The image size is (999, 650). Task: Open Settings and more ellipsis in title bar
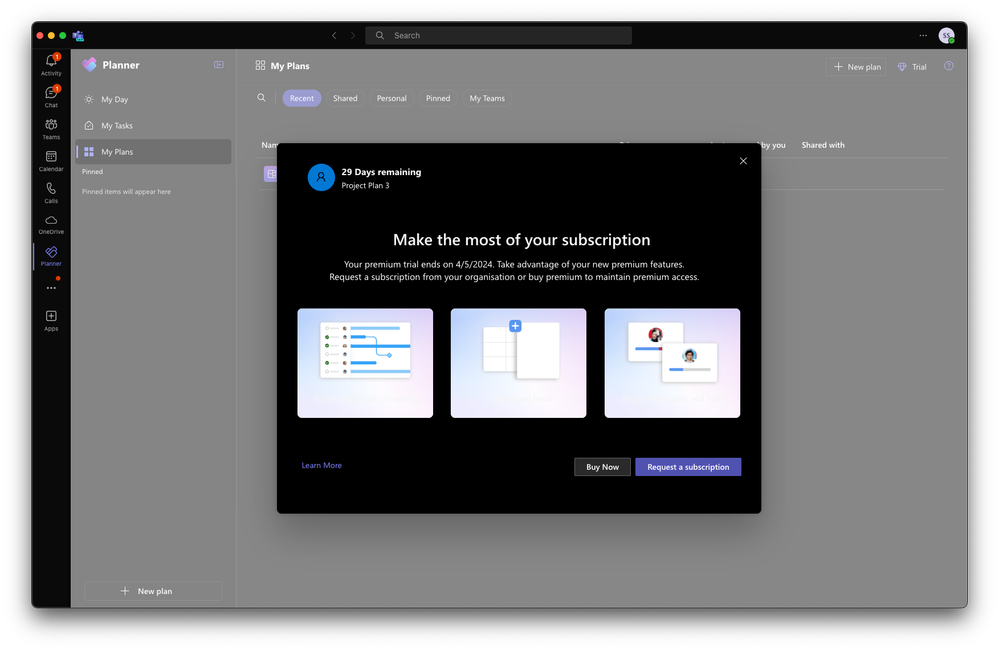click(923, 36)
